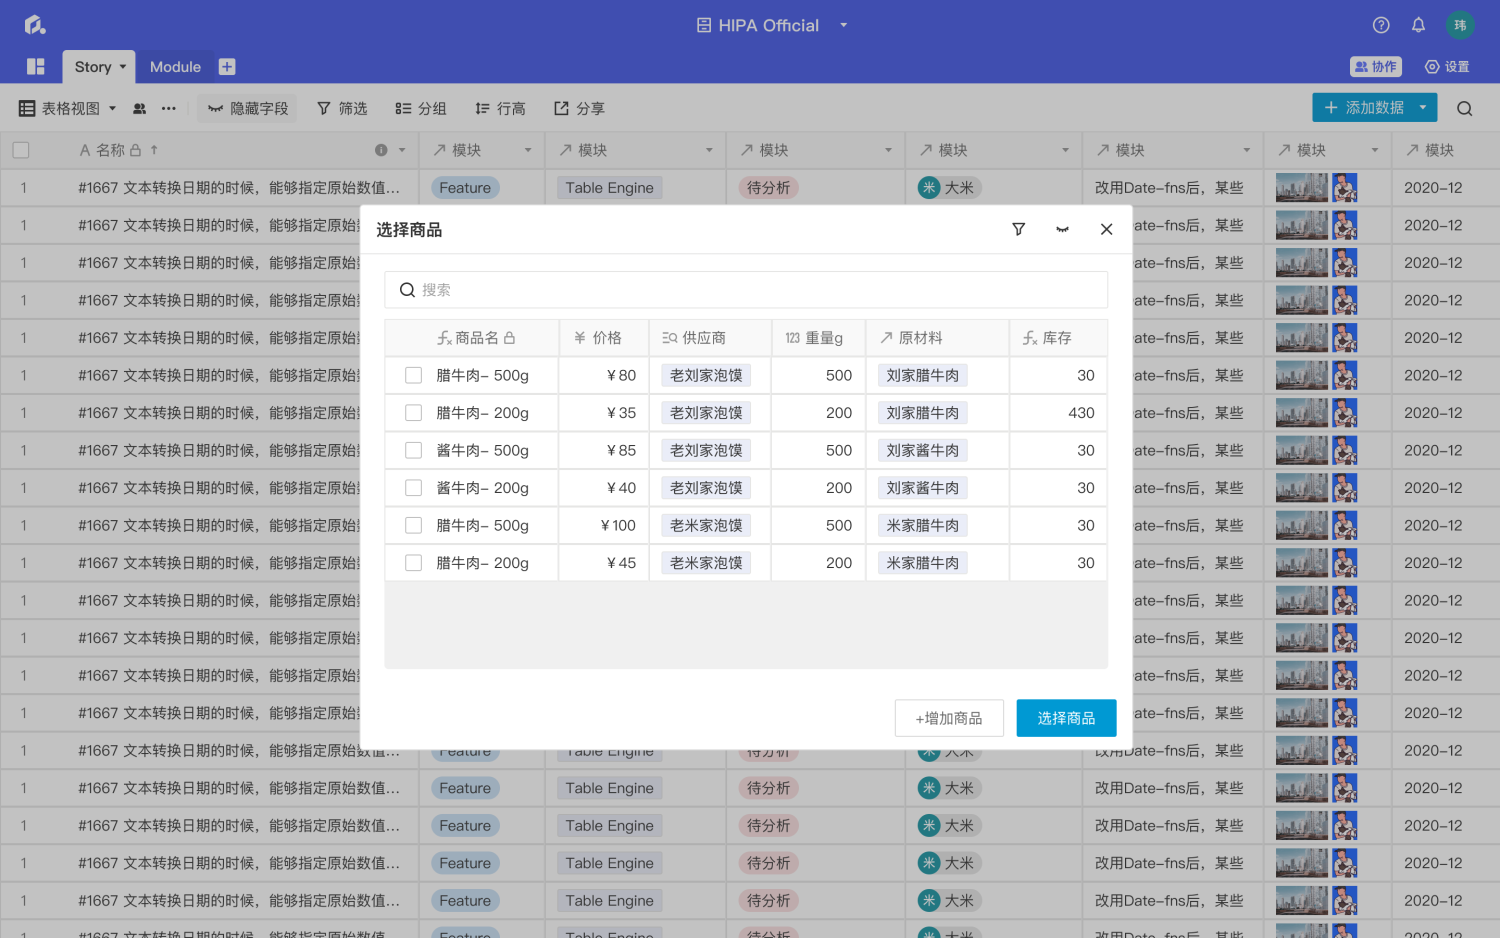Close the 选择商品 dialog
Viewport: 1500px width, 938px height.
(1106, 229)
